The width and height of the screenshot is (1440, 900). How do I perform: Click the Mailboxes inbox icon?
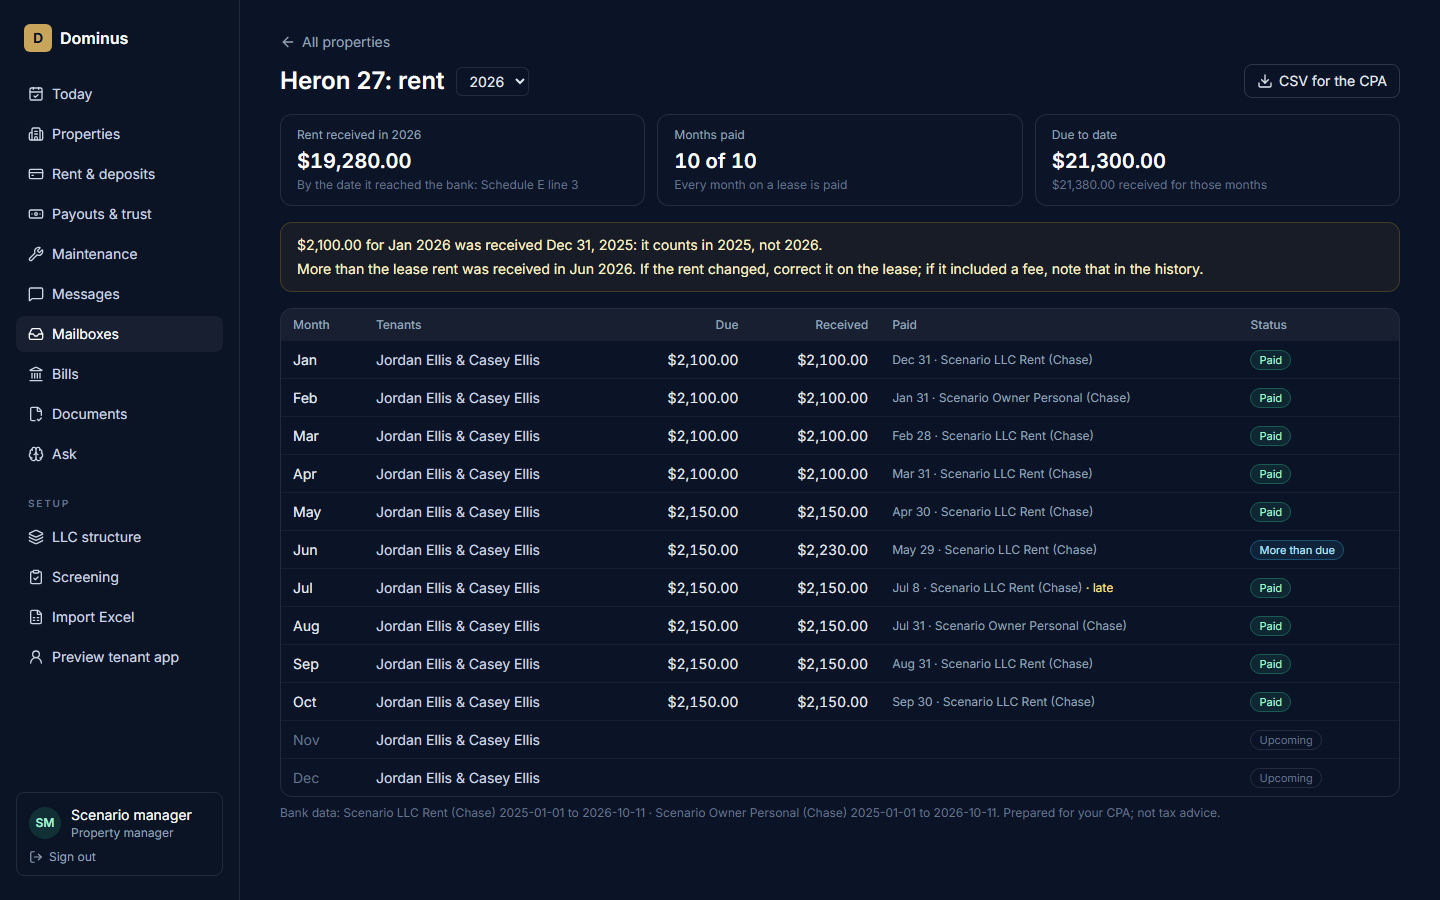36,334
